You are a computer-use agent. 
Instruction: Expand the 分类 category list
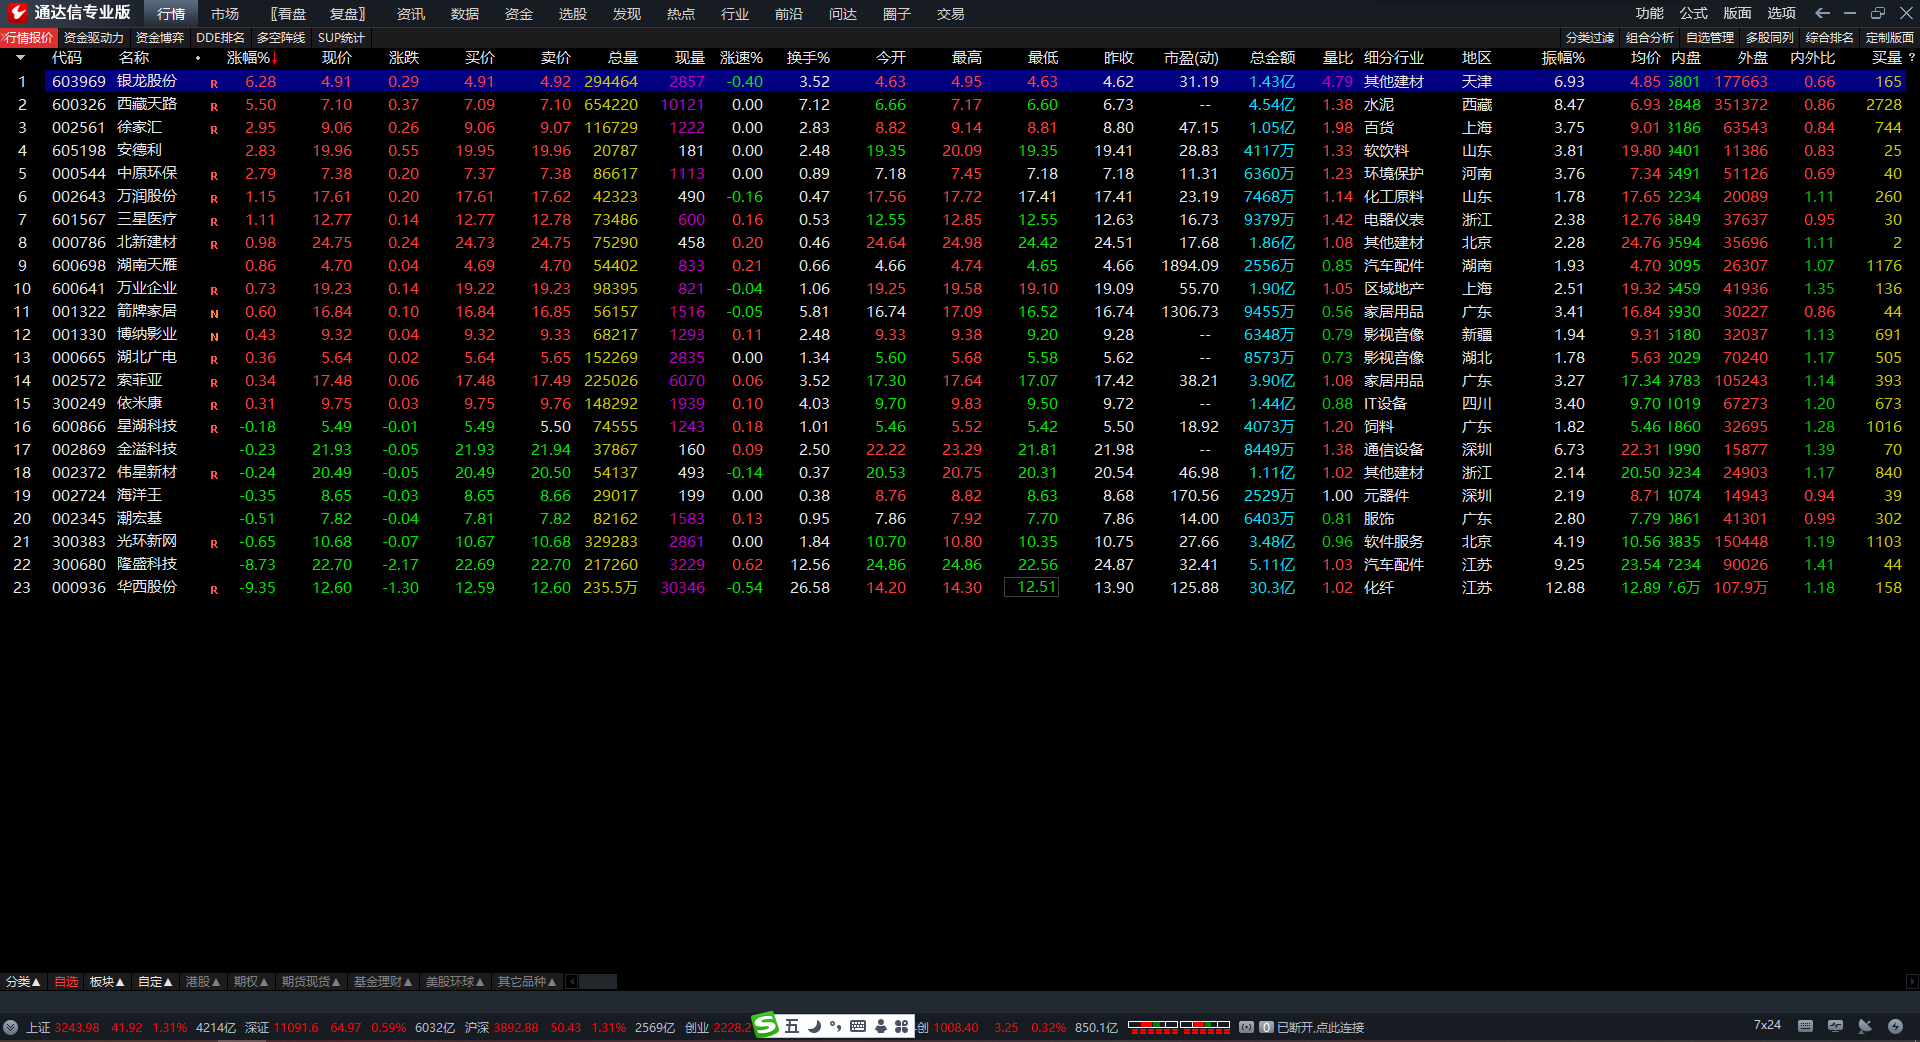(23, 982)
